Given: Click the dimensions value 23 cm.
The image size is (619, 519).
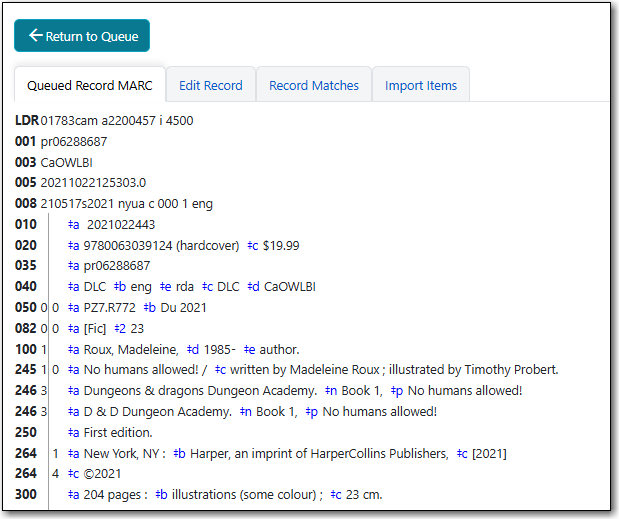Looking at the screenshot, I should point(364,494).
